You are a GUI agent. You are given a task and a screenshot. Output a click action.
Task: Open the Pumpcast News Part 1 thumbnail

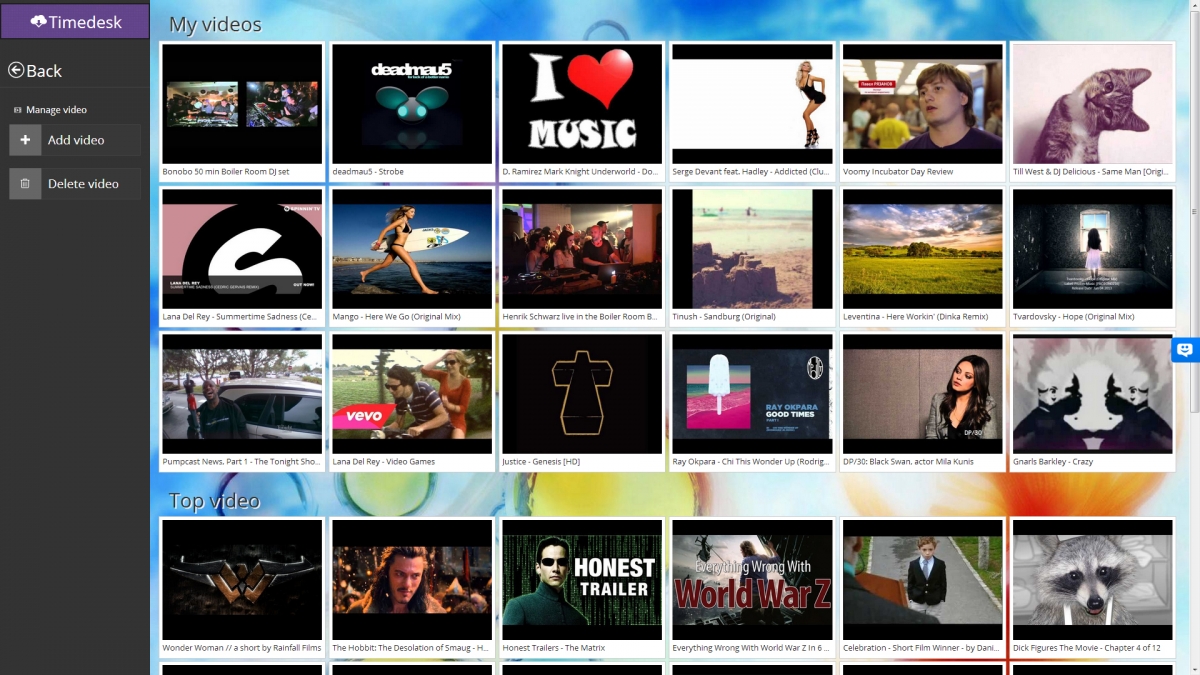(x=242, y=394)
